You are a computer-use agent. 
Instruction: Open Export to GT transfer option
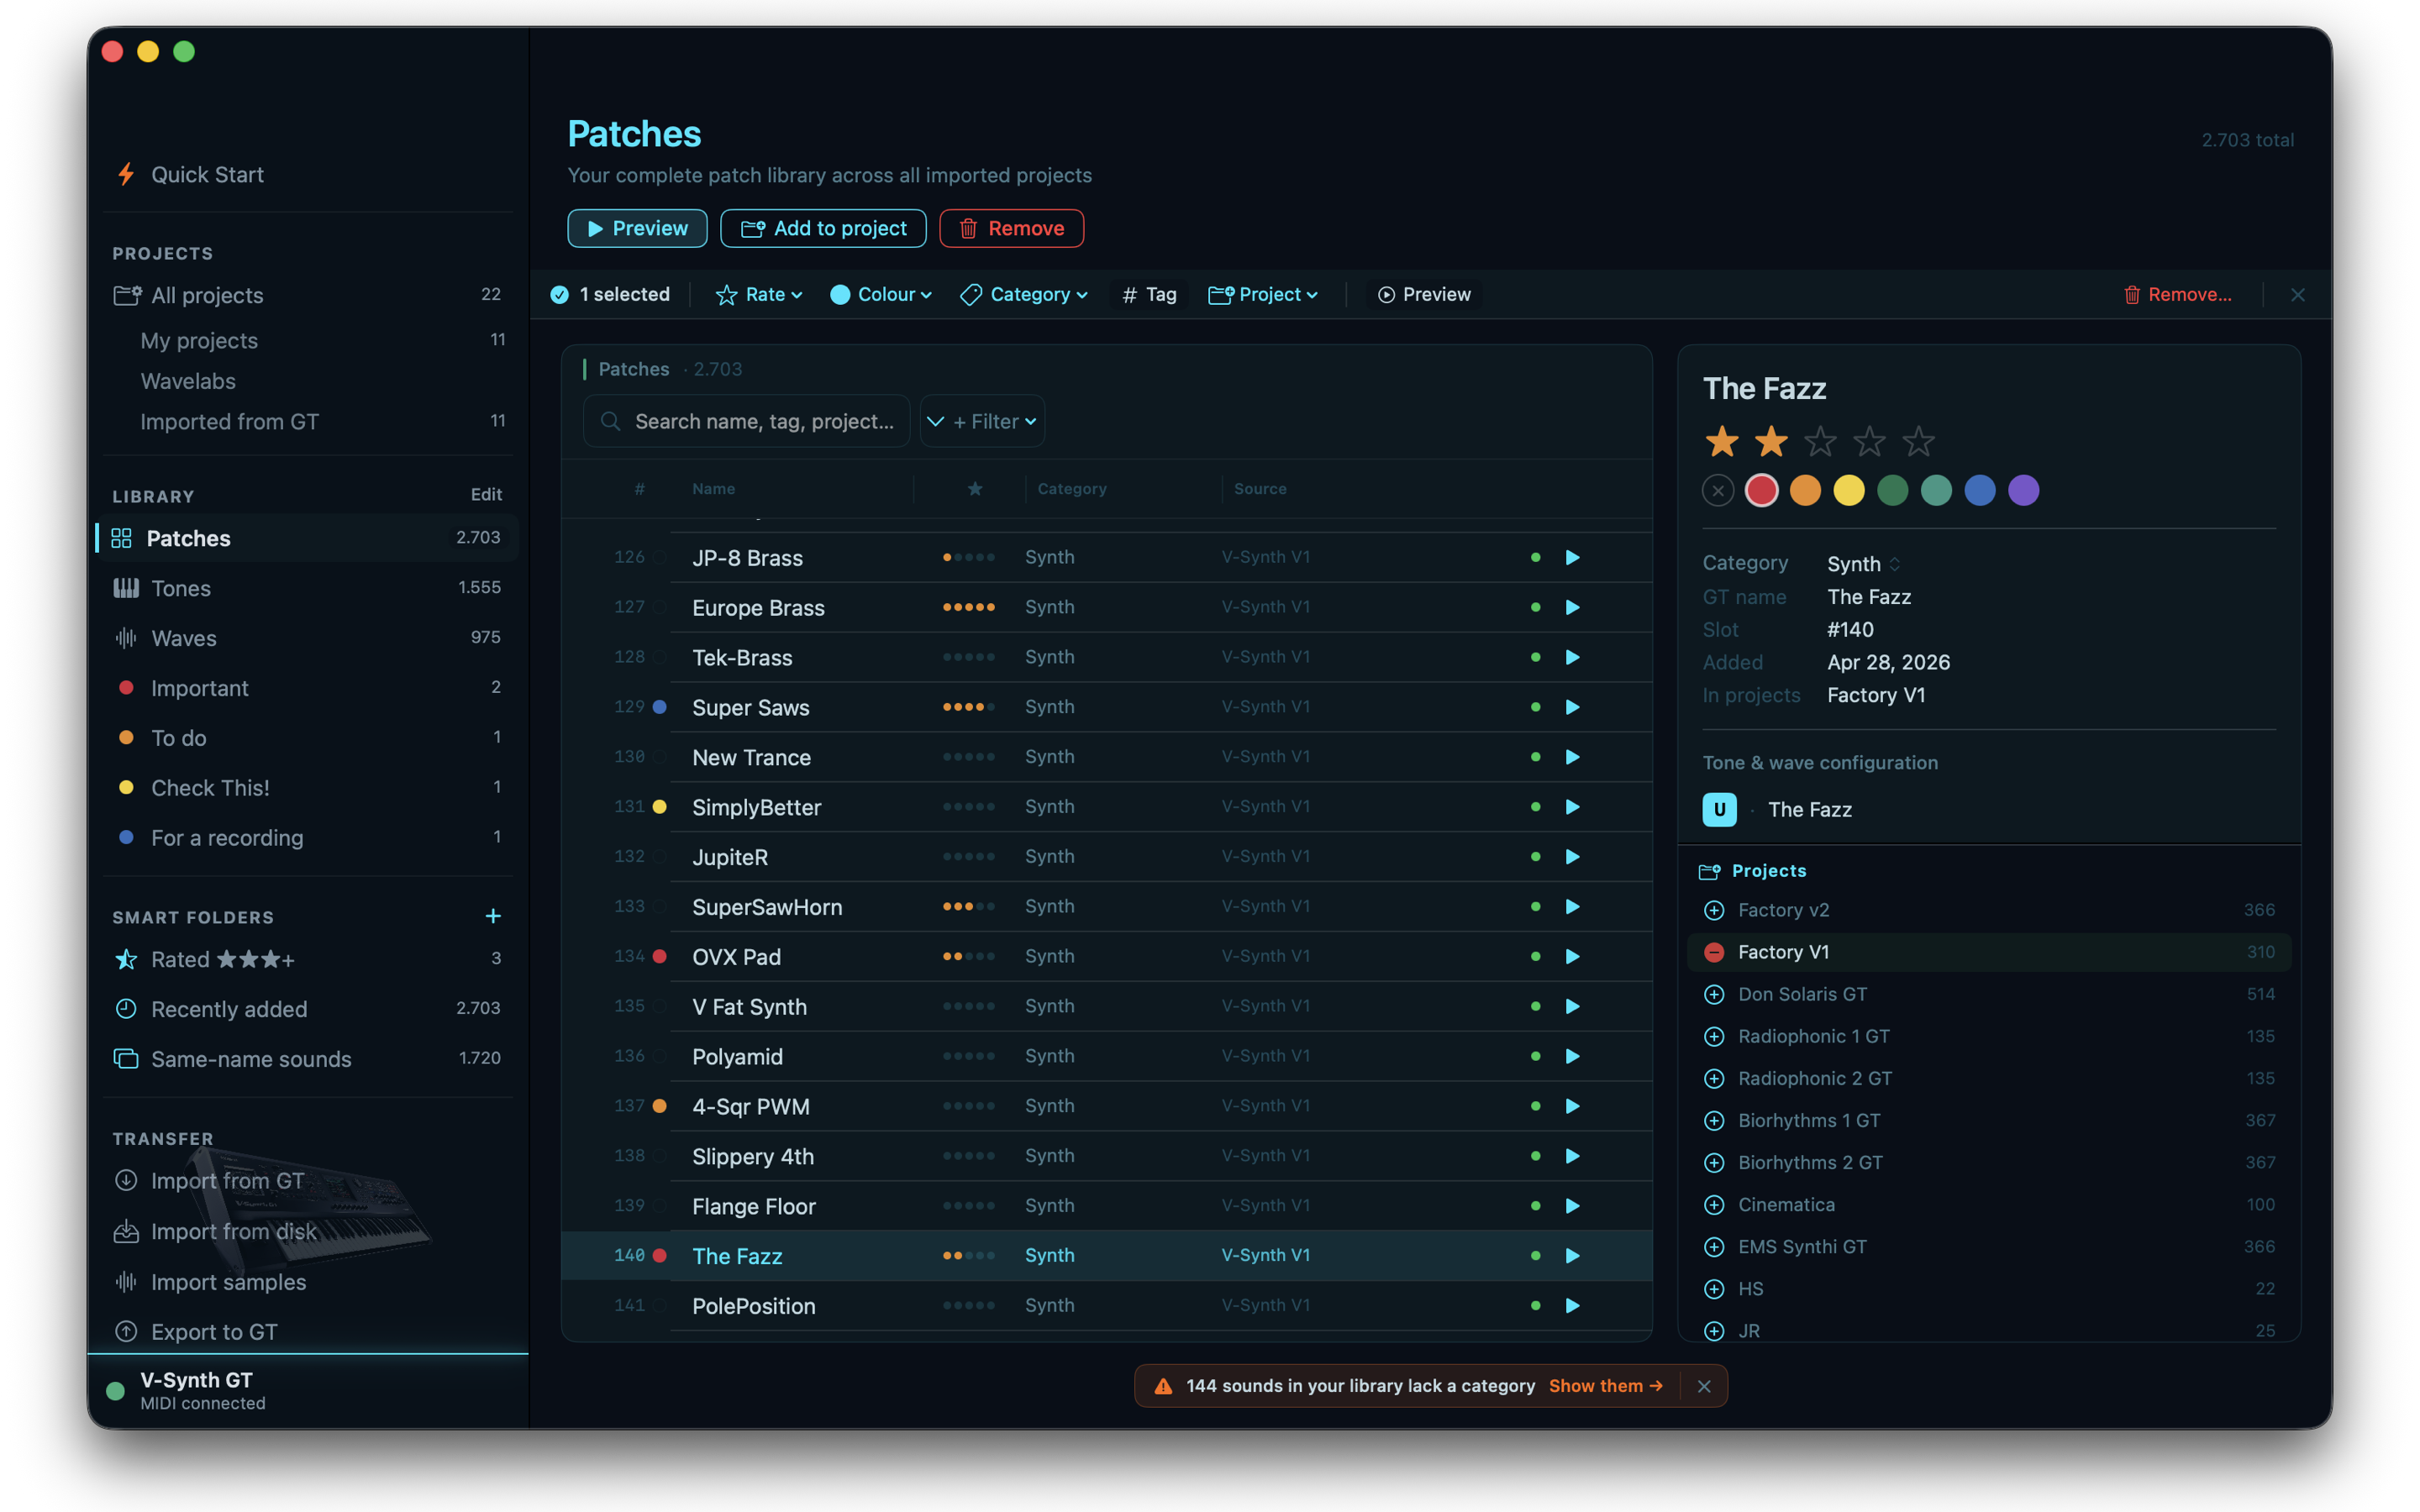196,1332
